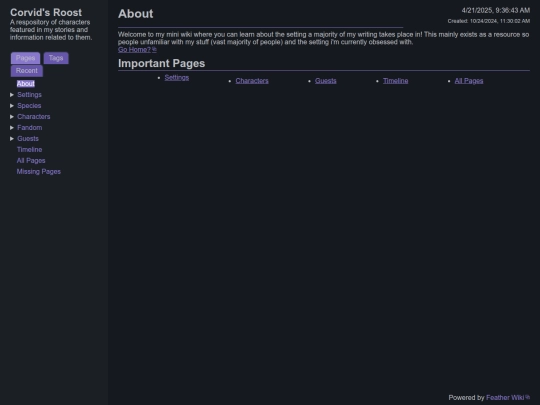The image size is (540, 405).
Task: Select the modified date 4/21/2025, 9:36:43 AM
Action: tap(496, 11)
